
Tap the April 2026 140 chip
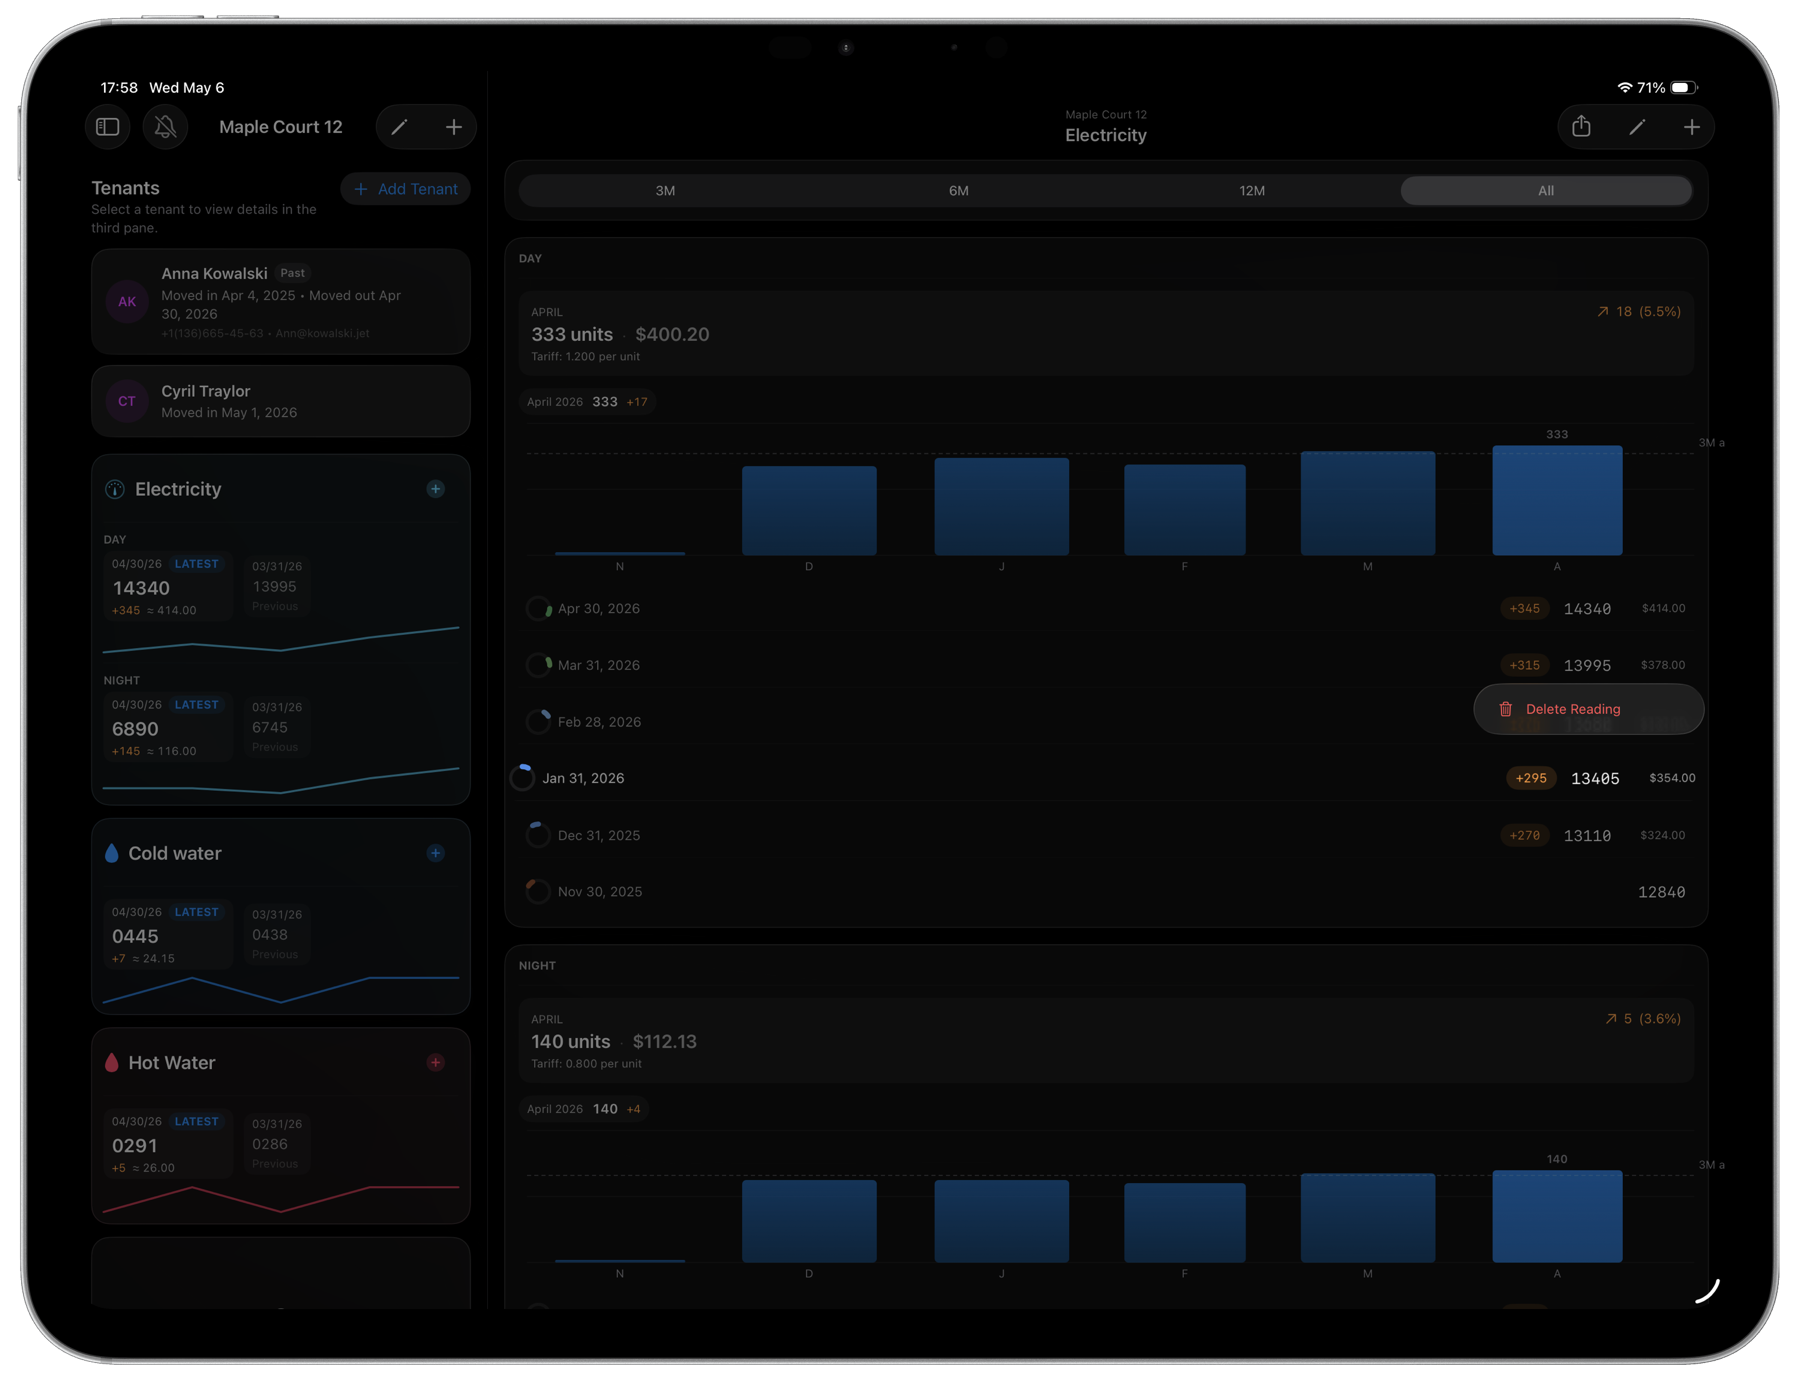pos(585,1109)
